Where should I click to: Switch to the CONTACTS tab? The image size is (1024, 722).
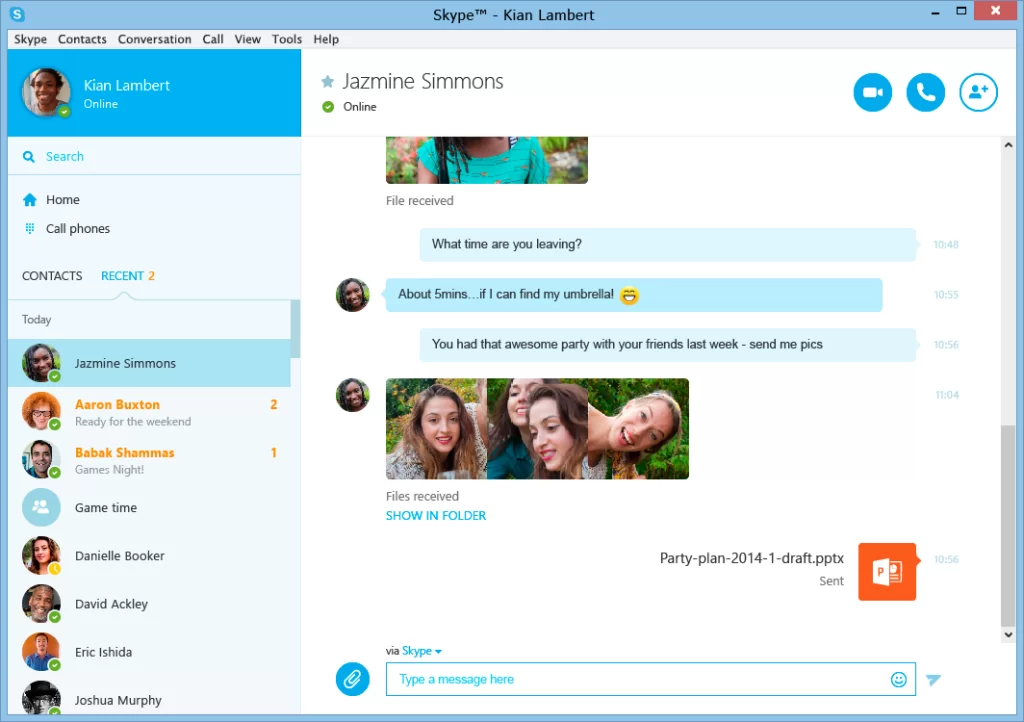pyautogui.click(x=52, y=276)
